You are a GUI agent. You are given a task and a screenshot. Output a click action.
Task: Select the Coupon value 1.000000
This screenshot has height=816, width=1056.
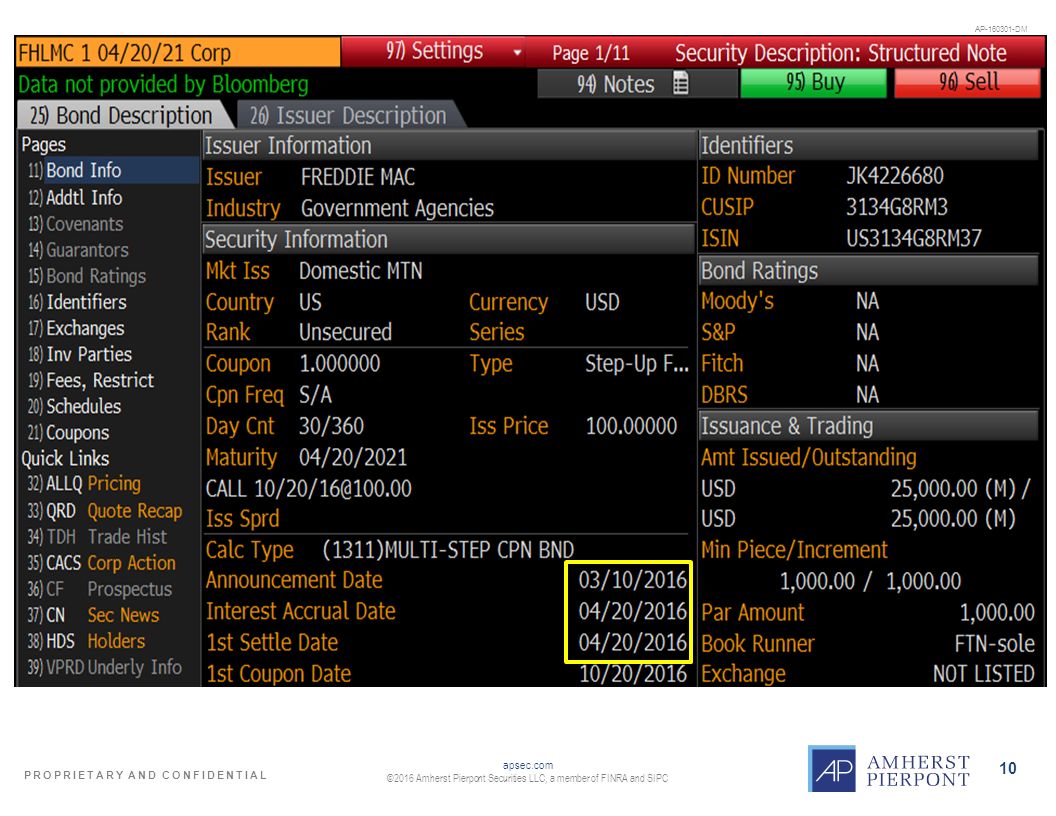pos(339,364)
